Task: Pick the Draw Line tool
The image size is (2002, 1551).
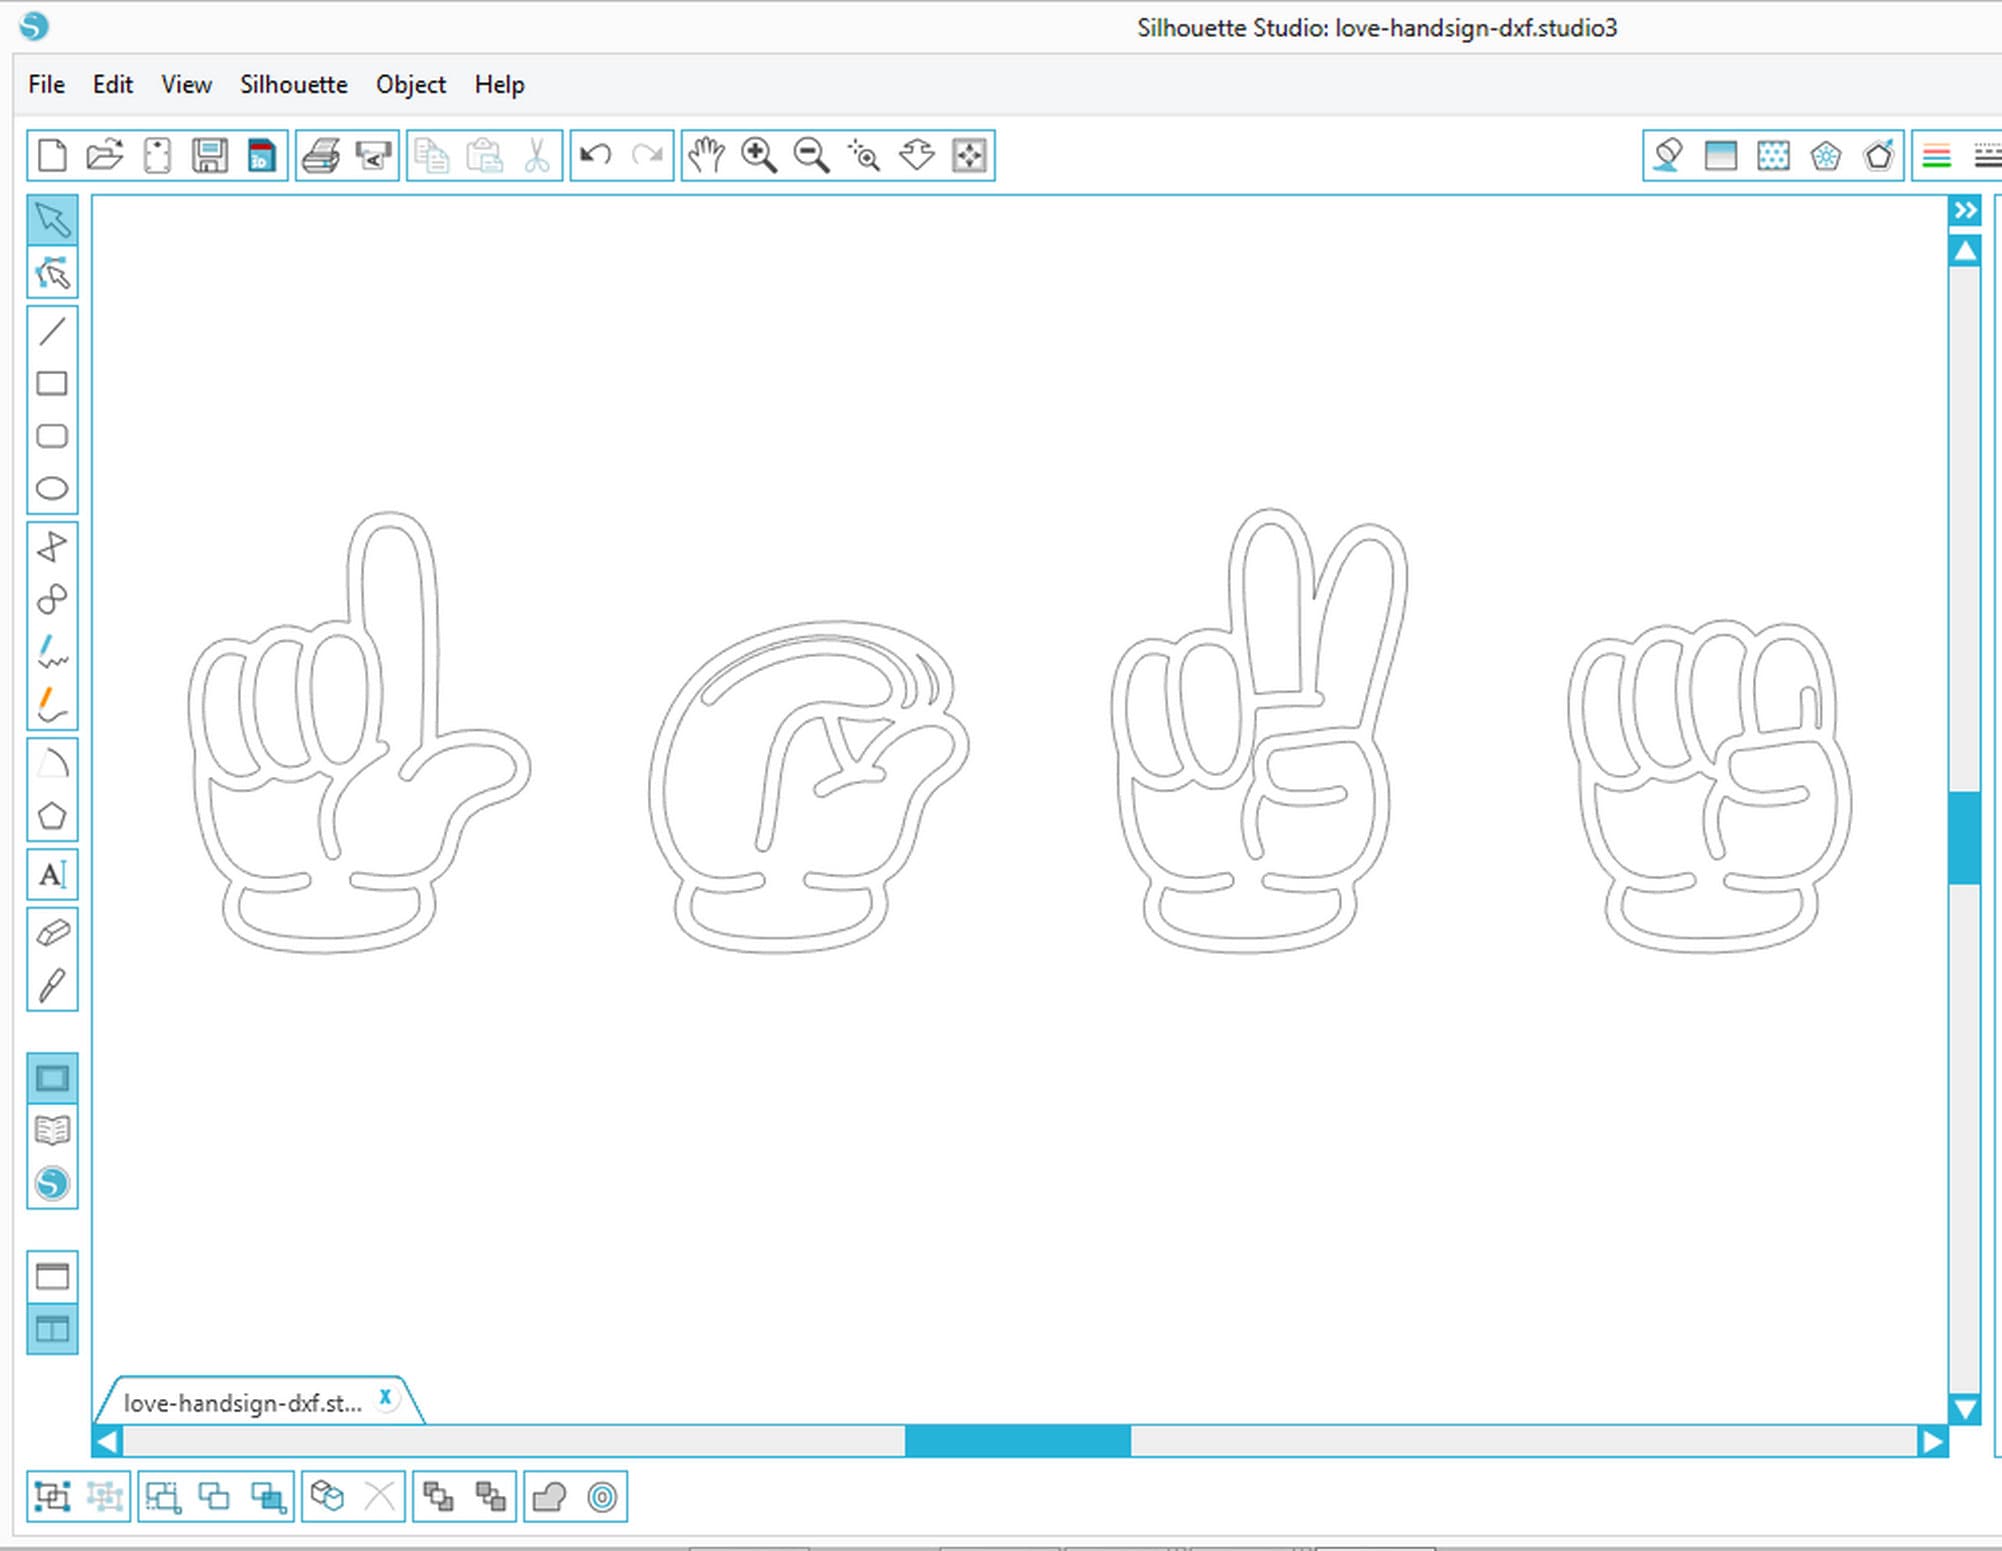Action: point(52,330)
